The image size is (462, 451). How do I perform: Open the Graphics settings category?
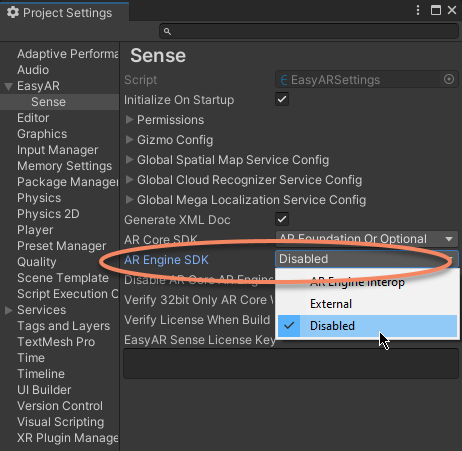click(42, 134)
